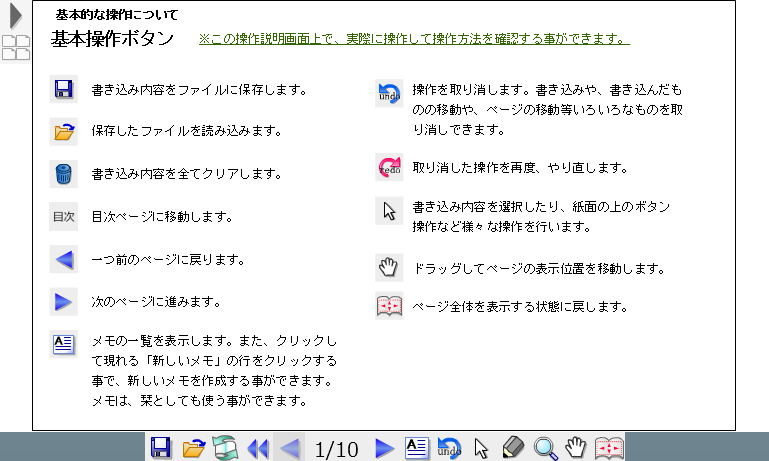769x461 pixels.
Task: Click the save icon beside ファイルに保存します
Action: (x=63, y=89)
